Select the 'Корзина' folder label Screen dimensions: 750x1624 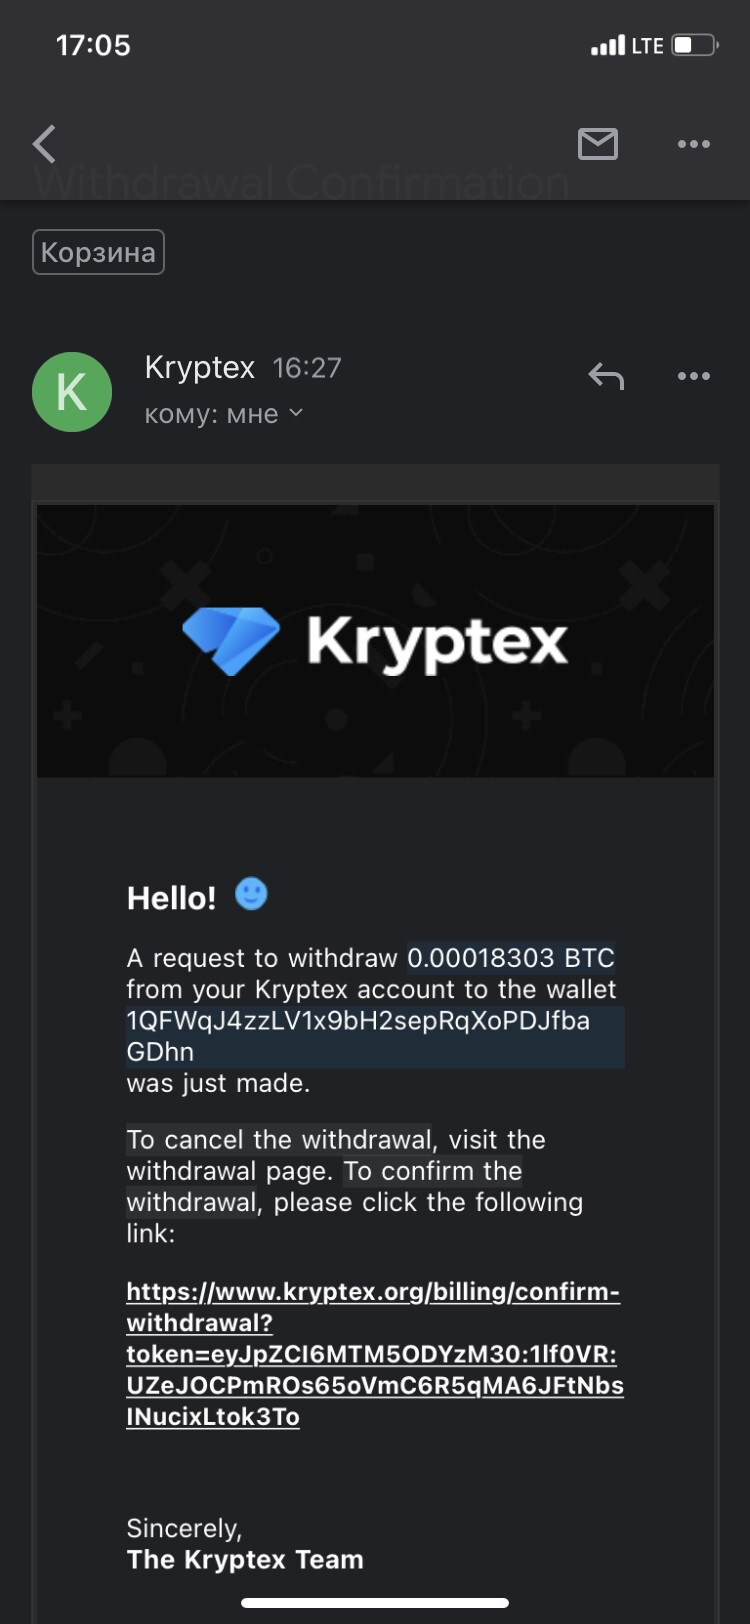tap(98, 252)
